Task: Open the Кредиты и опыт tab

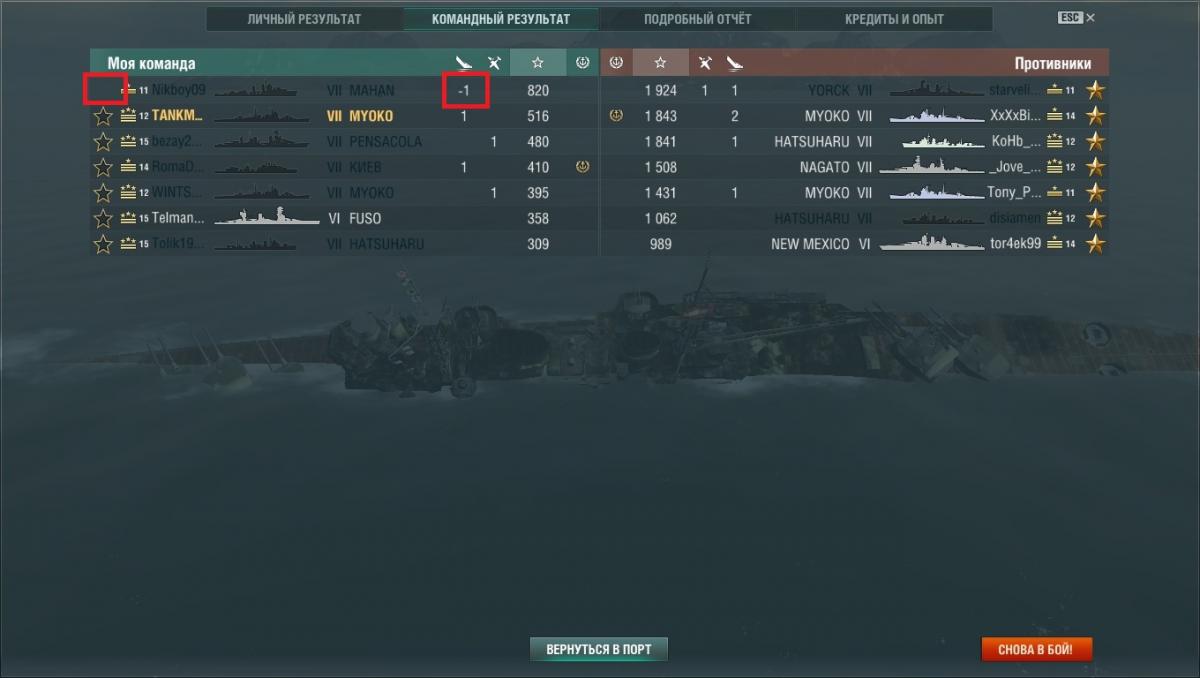Action: pos(893,19)
